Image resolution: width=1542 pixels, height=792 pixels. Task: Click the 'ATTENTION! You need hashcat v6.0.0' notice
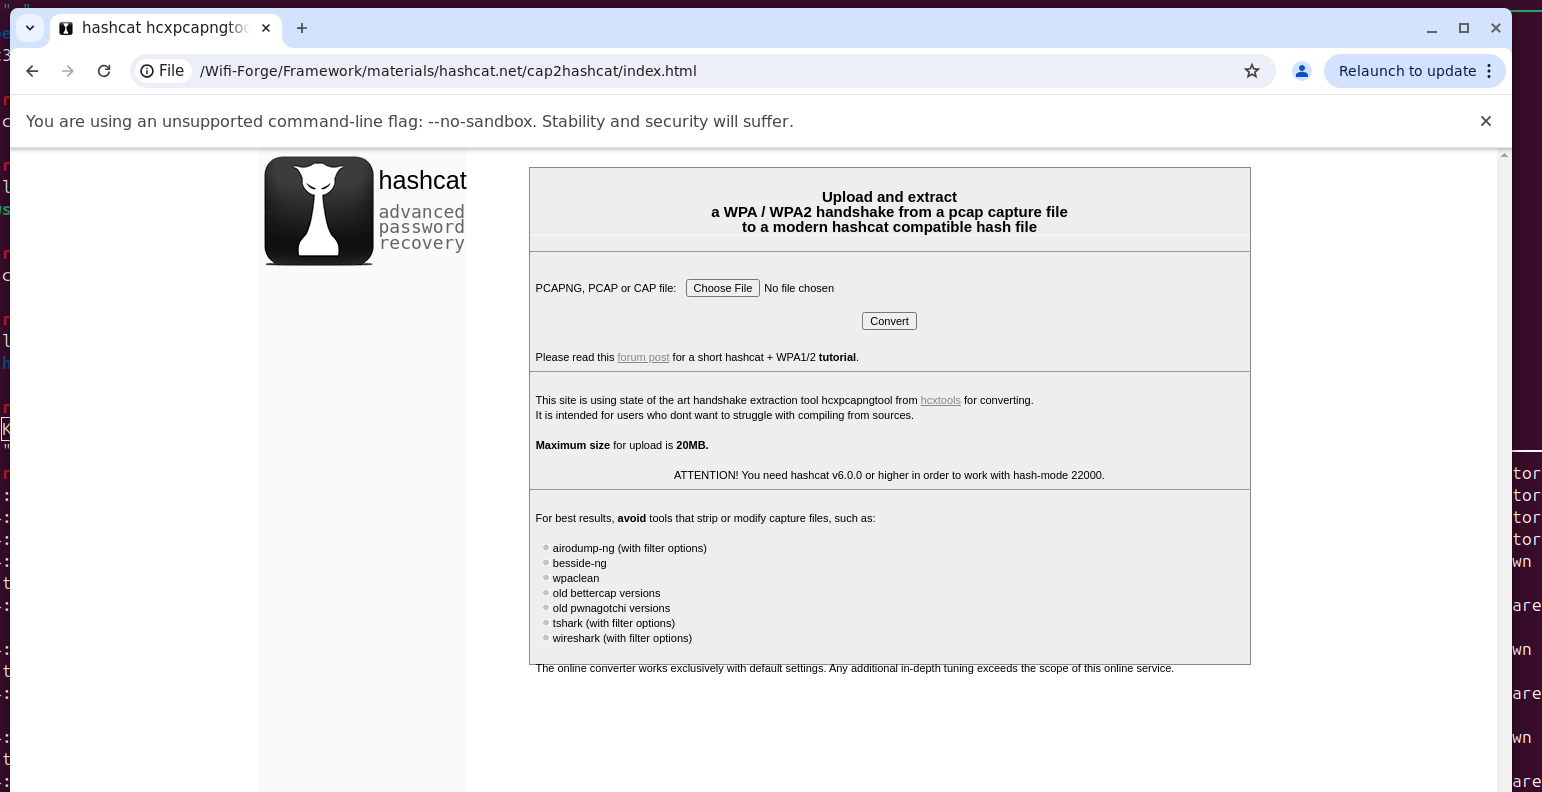coord(889,475)
